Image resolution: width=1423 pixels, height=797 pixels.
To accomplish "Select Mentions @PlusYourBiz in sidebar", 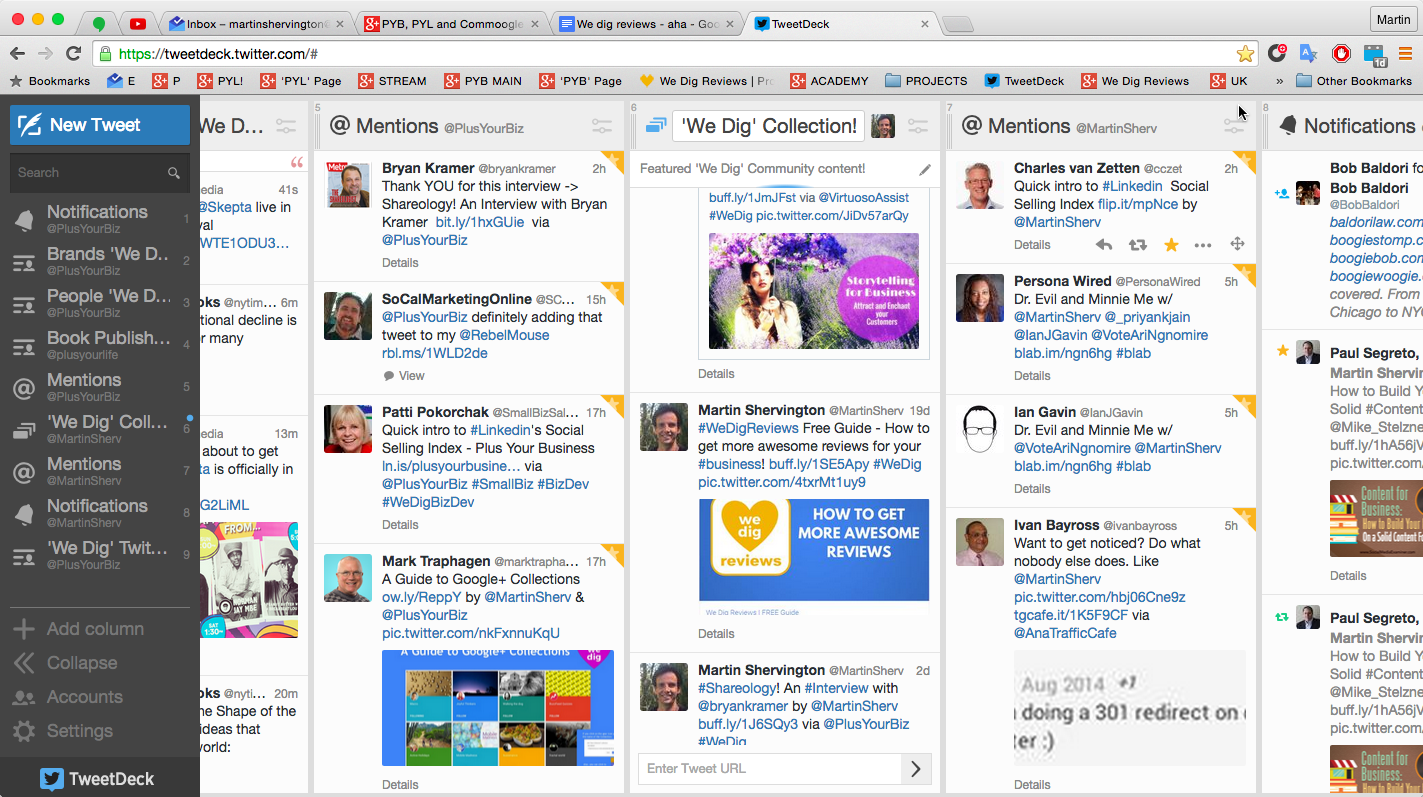I will [100, 387].
